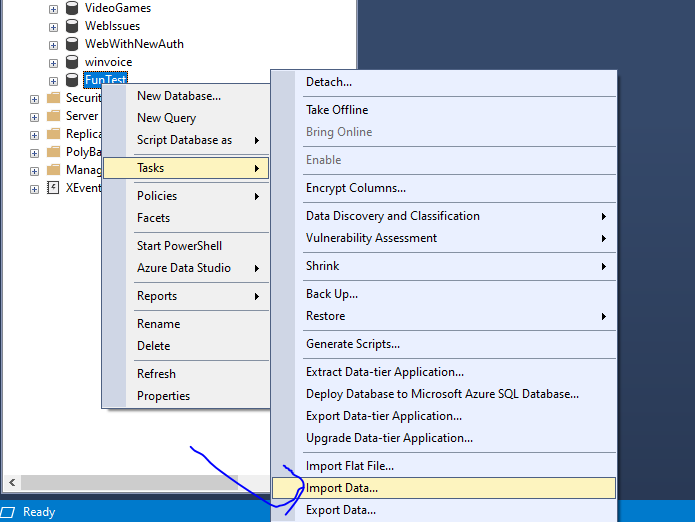Click the WebWithNewAuth database icon
Screen dimensions: 695x522
tap(72, 44)
